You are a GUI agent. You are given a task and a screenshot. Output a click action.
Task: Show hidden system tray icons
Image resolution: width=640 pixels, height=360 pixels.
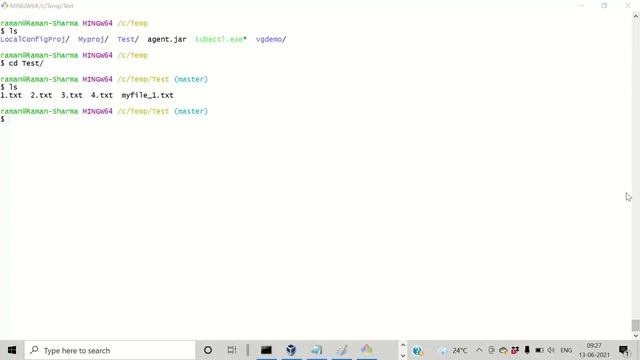(479, 350)
